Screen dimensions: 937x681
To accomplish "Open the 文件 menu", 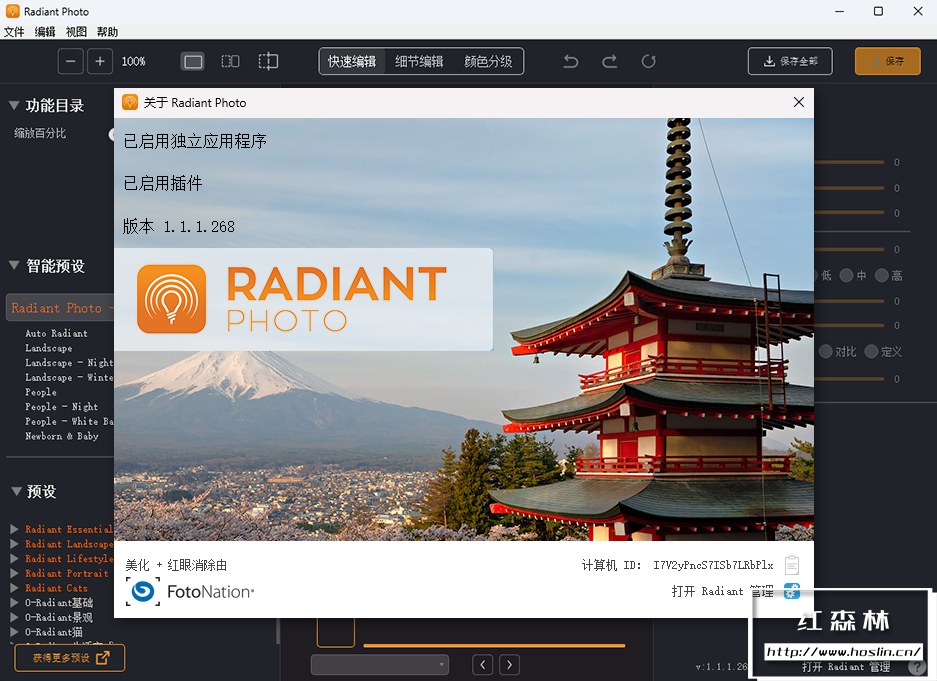I will click(x=14, y=32).
